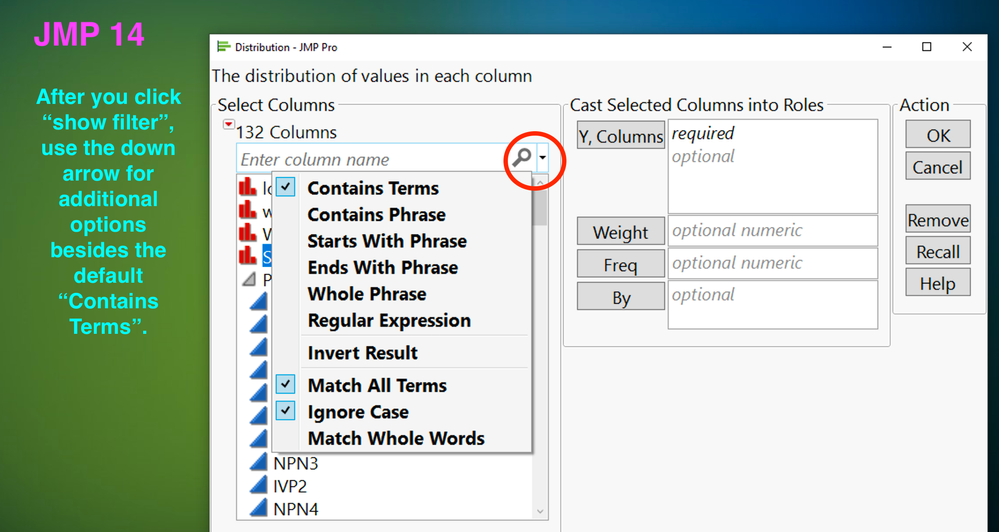The image size is (999, 532).
Task: Maximize the Distribution window
Action: click(927, 47)
